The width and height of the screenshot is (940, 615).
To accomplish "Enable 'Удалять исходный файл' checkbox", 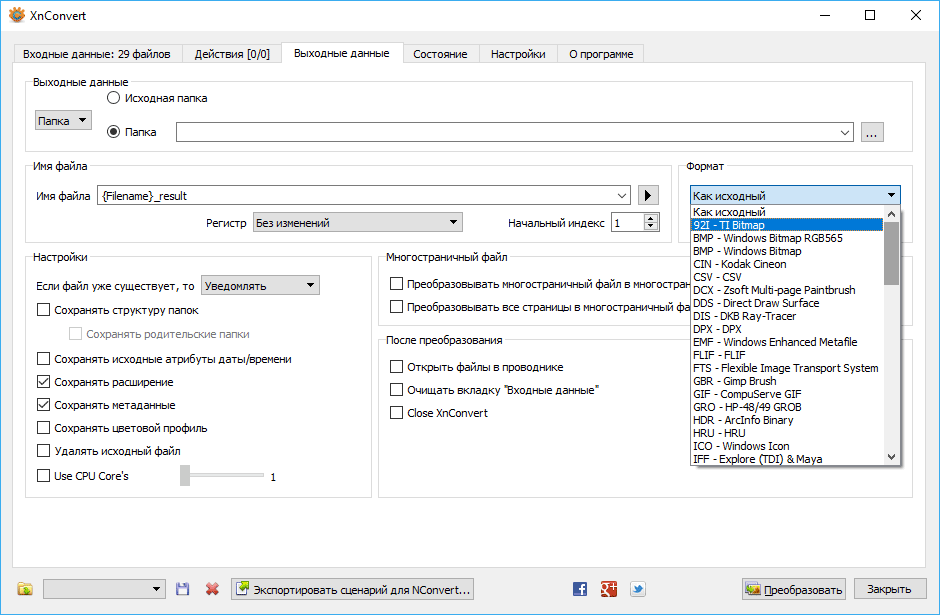I will 43,451.
